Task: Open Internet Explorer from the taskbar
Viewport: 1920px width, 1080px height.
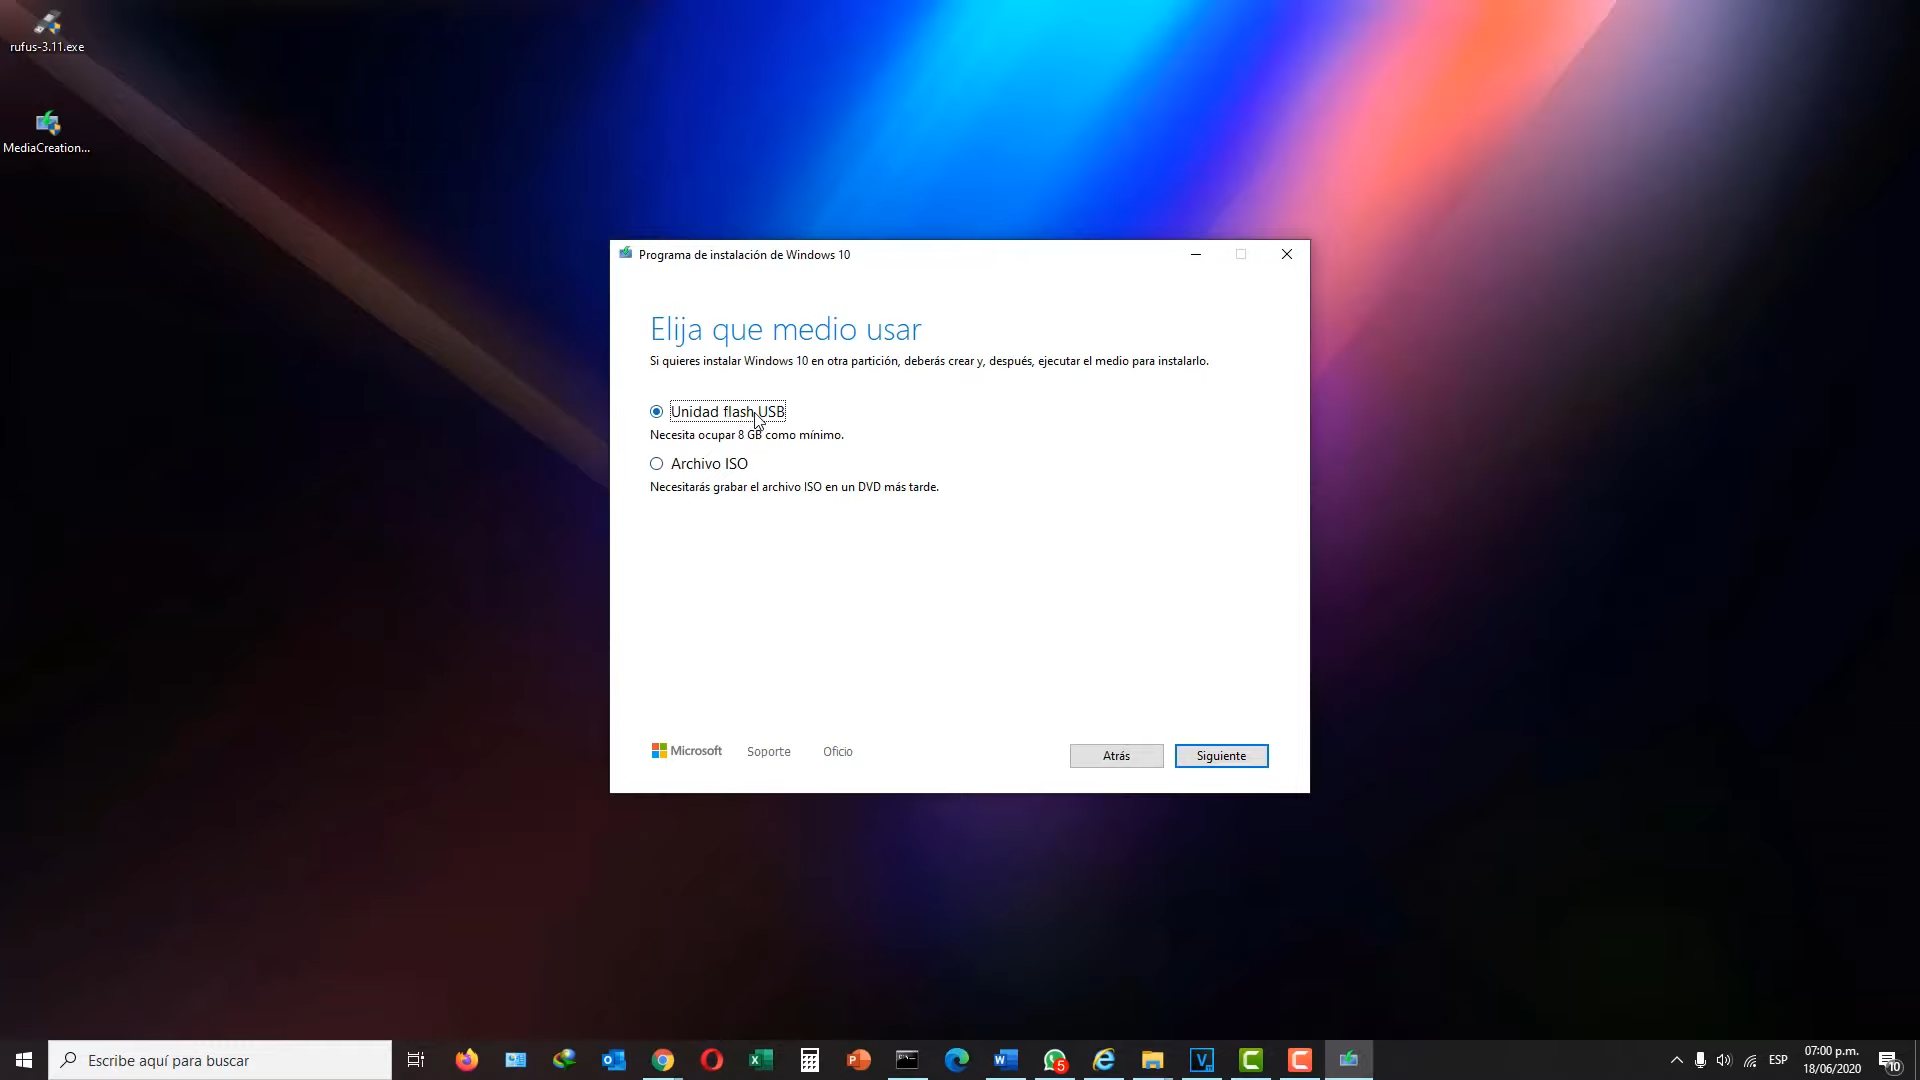Action: click(1104, 1059)
